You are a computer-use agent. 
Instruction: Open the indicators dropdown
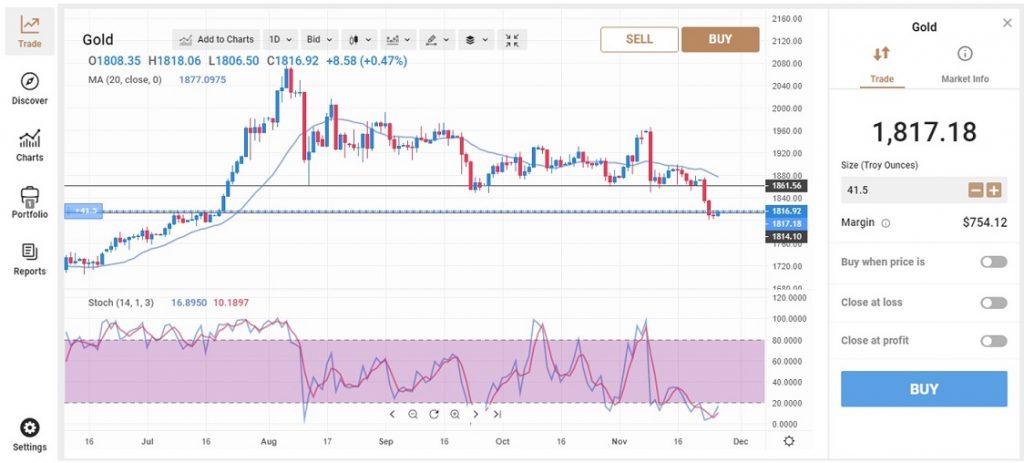pos(398,40)
